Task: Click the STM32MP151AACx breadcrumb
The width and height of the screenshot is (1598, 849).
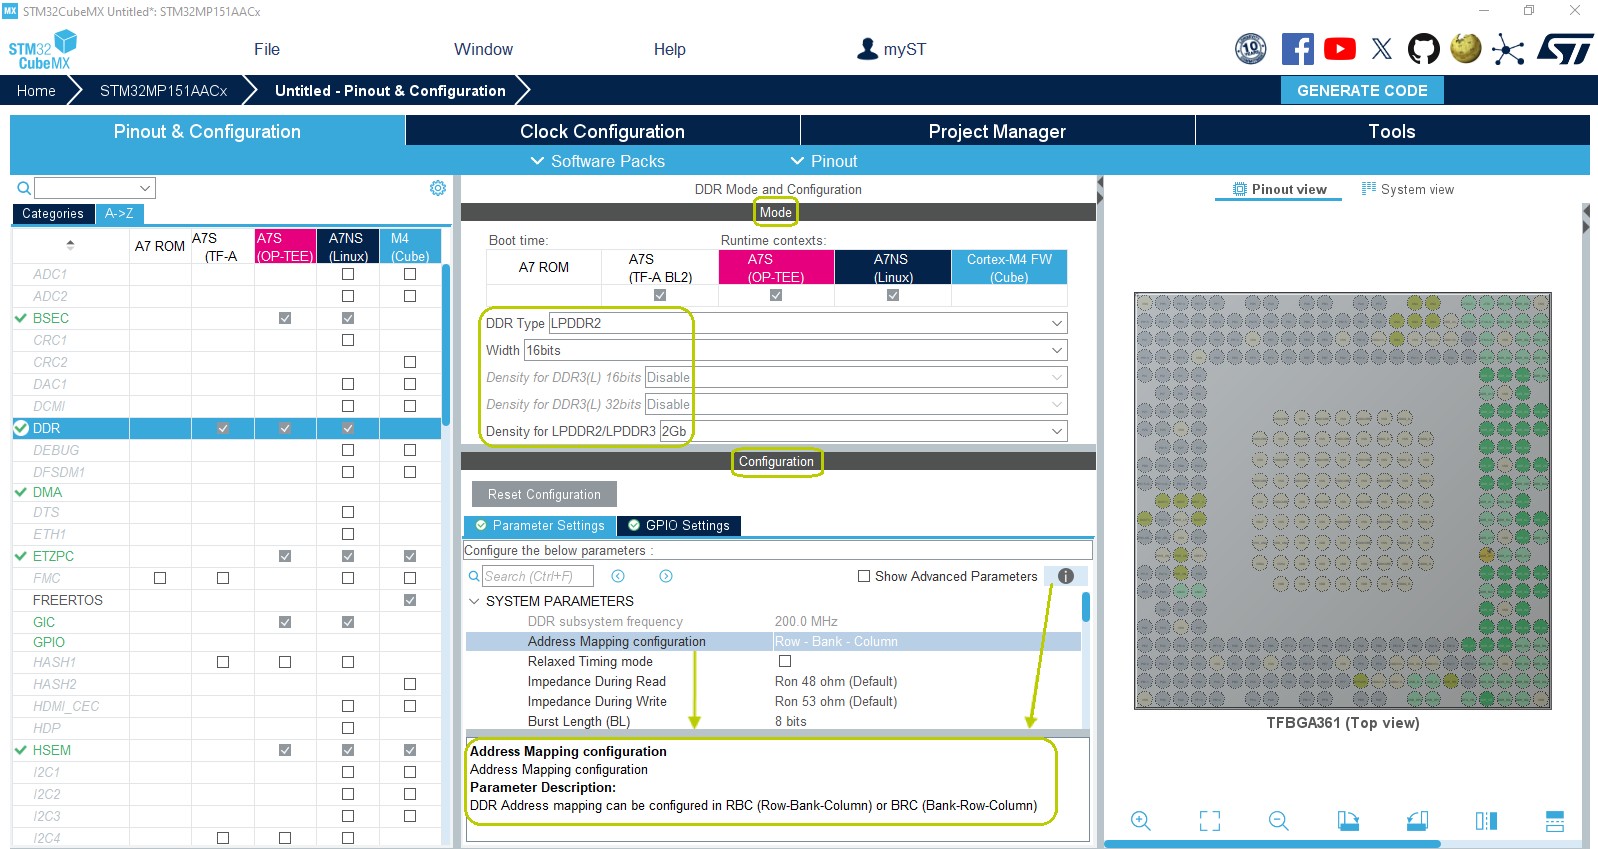Action: 164,90
